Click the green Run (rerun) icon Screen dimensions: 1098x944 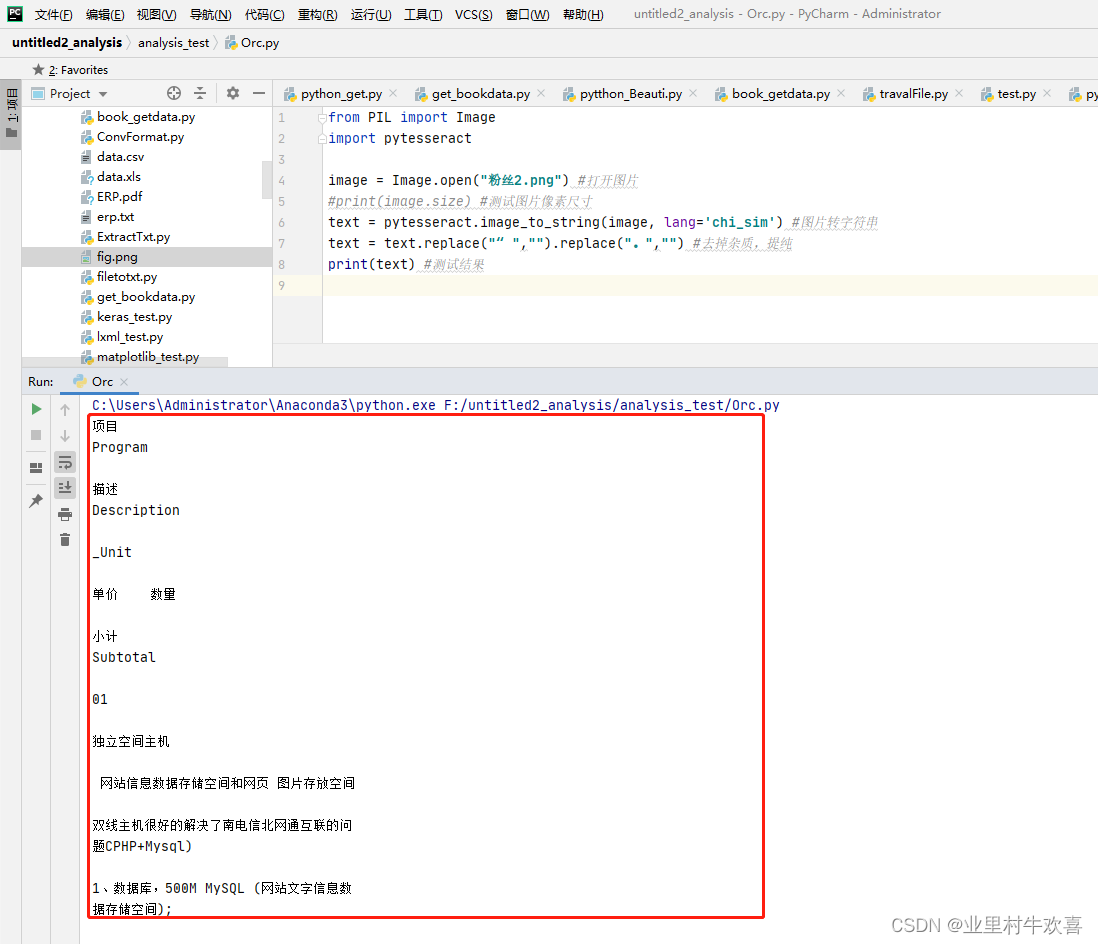(x=36, y=409)
